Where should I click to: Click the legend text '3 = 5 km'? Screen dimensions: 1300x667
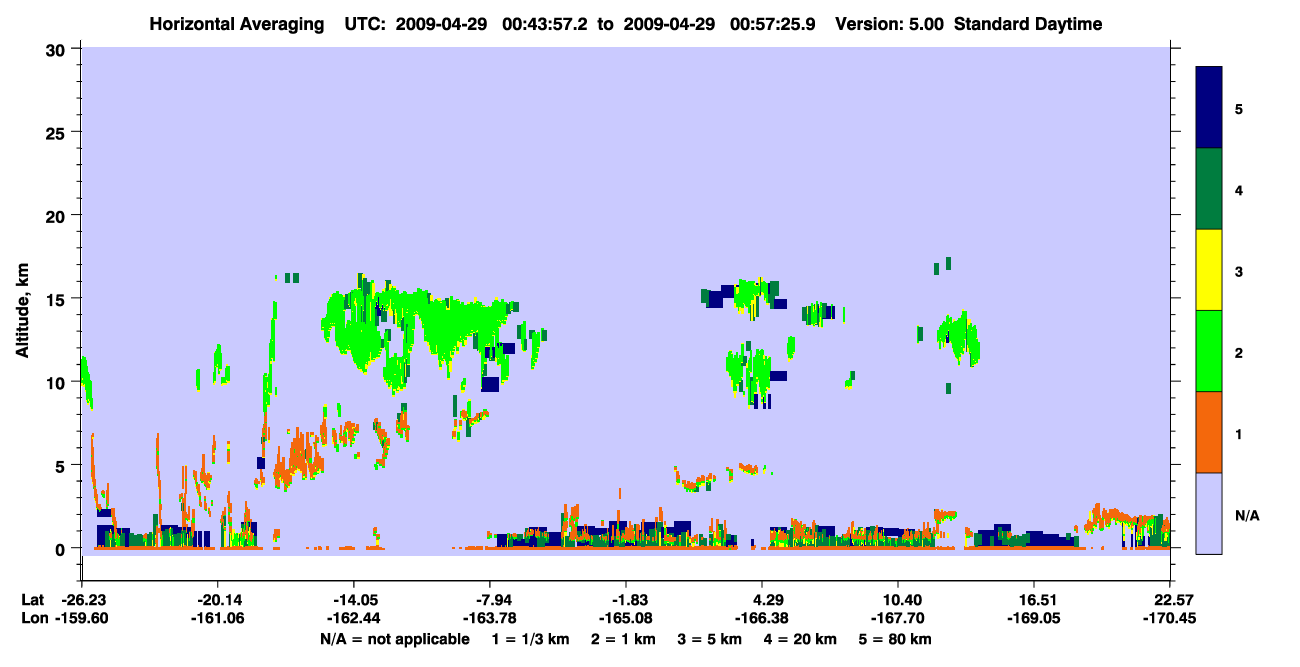(x=710, y=639)
